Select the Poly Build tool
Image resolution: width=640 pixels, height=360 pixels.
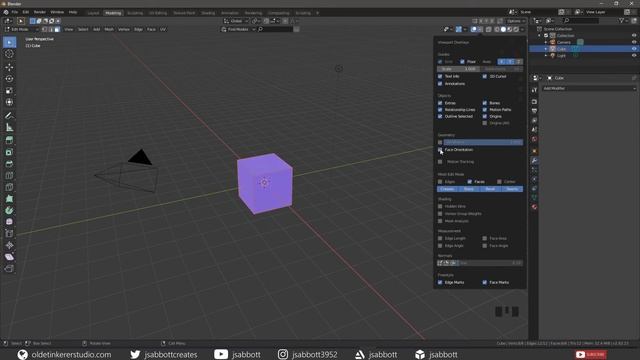(9, 199)
